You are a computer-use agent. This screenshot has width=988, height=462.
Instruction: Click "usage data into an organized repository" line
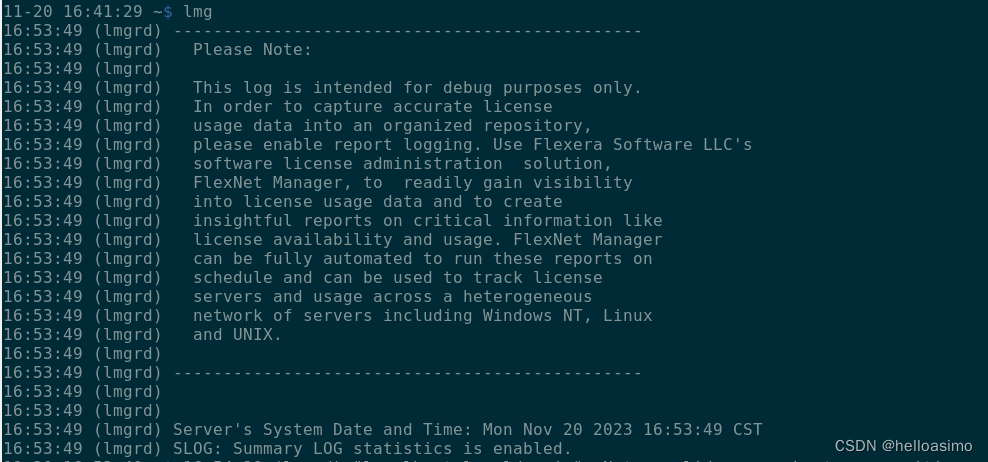(392, 126)
